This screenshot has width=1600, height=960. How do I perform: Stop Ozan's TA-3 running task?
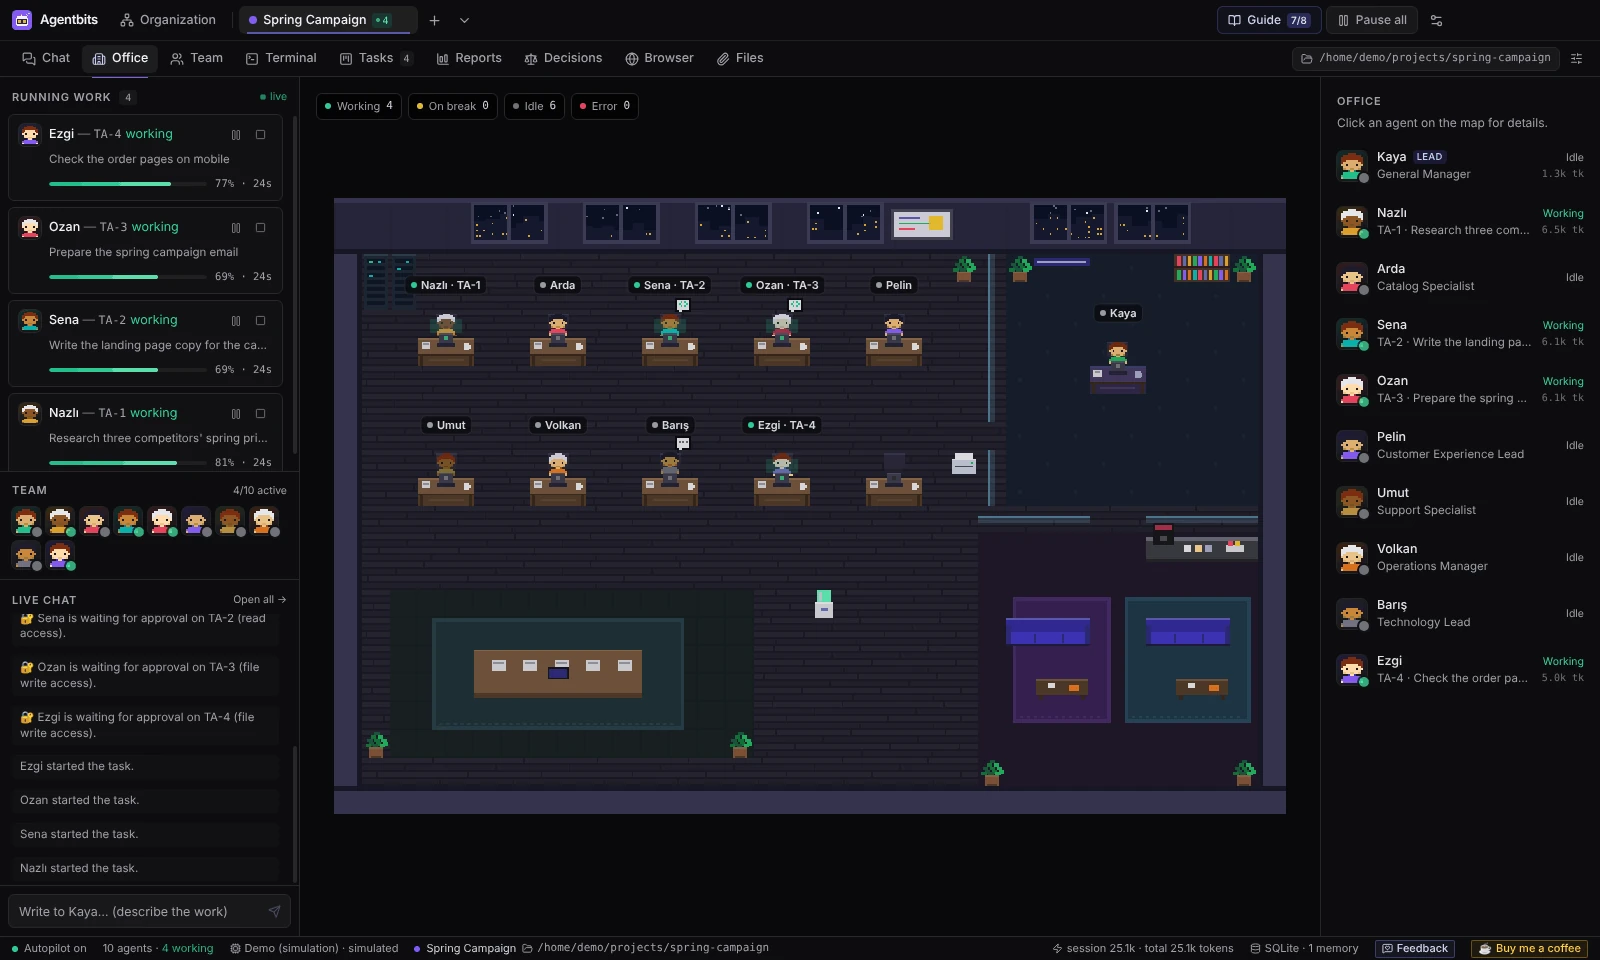[x=260, y=227]
